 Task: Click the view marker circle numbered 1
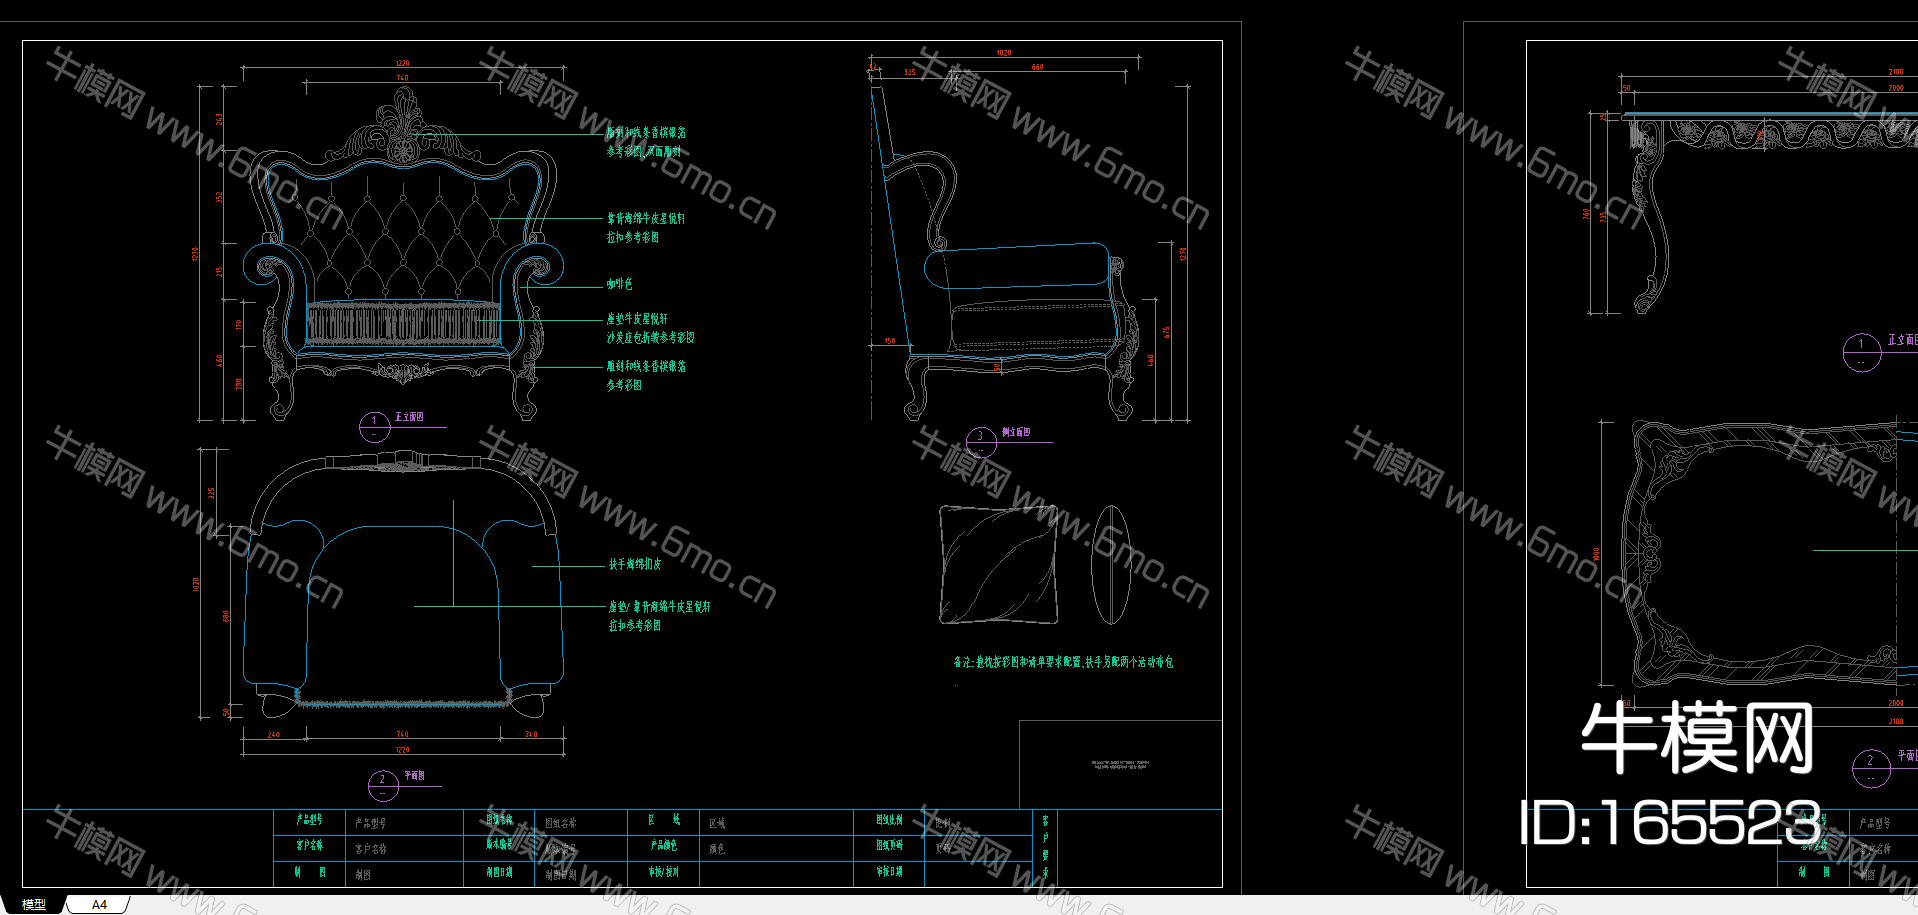374,426
